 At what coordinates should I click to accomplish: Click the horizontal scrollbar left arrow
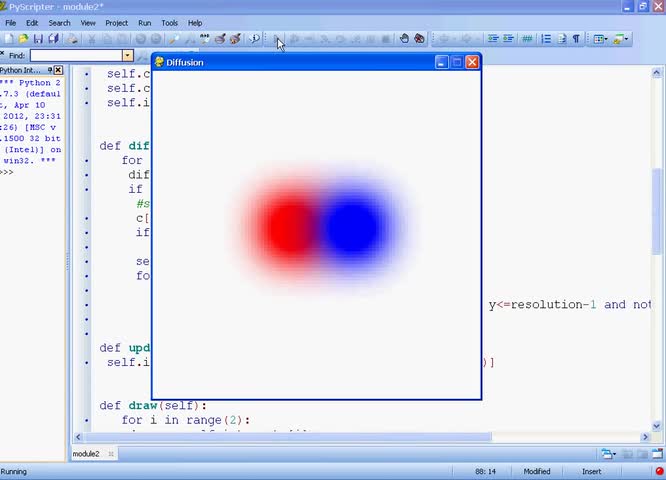[78, 437]
